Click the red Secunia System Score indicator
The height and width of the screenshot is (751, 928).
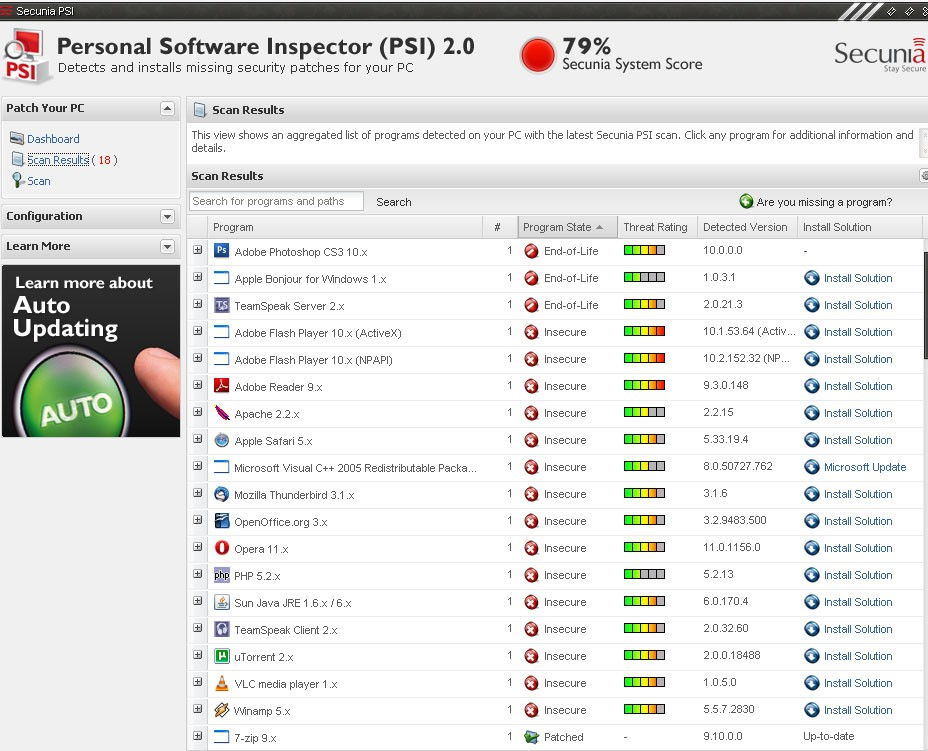tap(537, 55)
